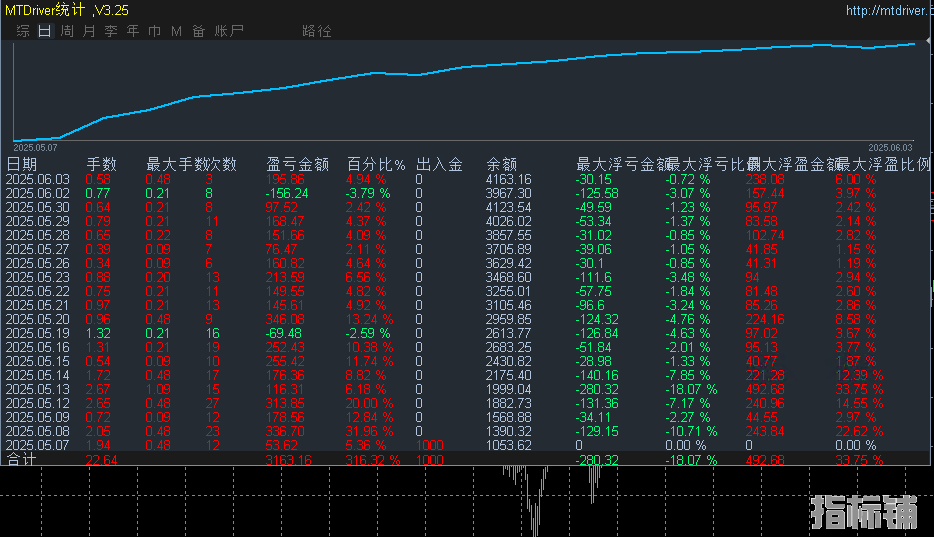Open the http://mtdriver link

click(888, 10)
